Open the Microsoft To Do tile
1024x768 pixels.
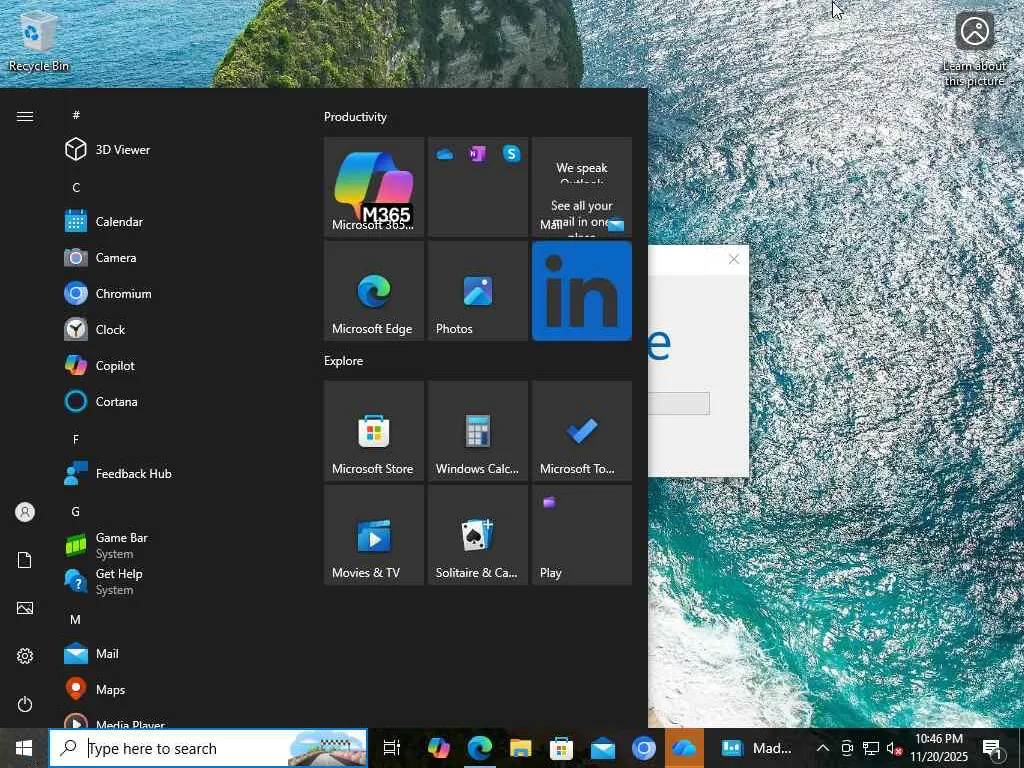coord(581,431)
